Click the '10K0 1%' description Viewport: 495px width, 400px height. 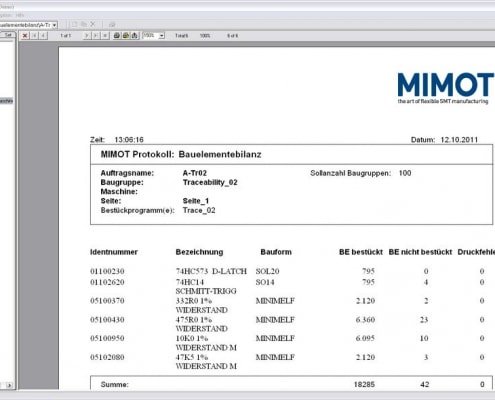coord(192,338)
